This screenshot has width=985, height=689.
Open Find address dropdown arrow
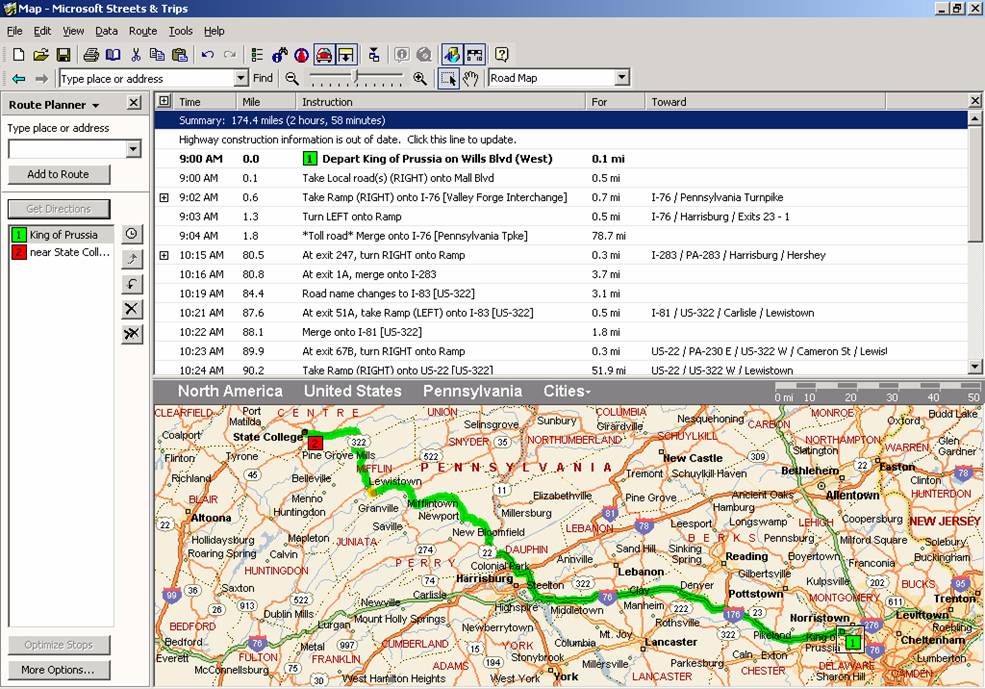tap(241, 78)
